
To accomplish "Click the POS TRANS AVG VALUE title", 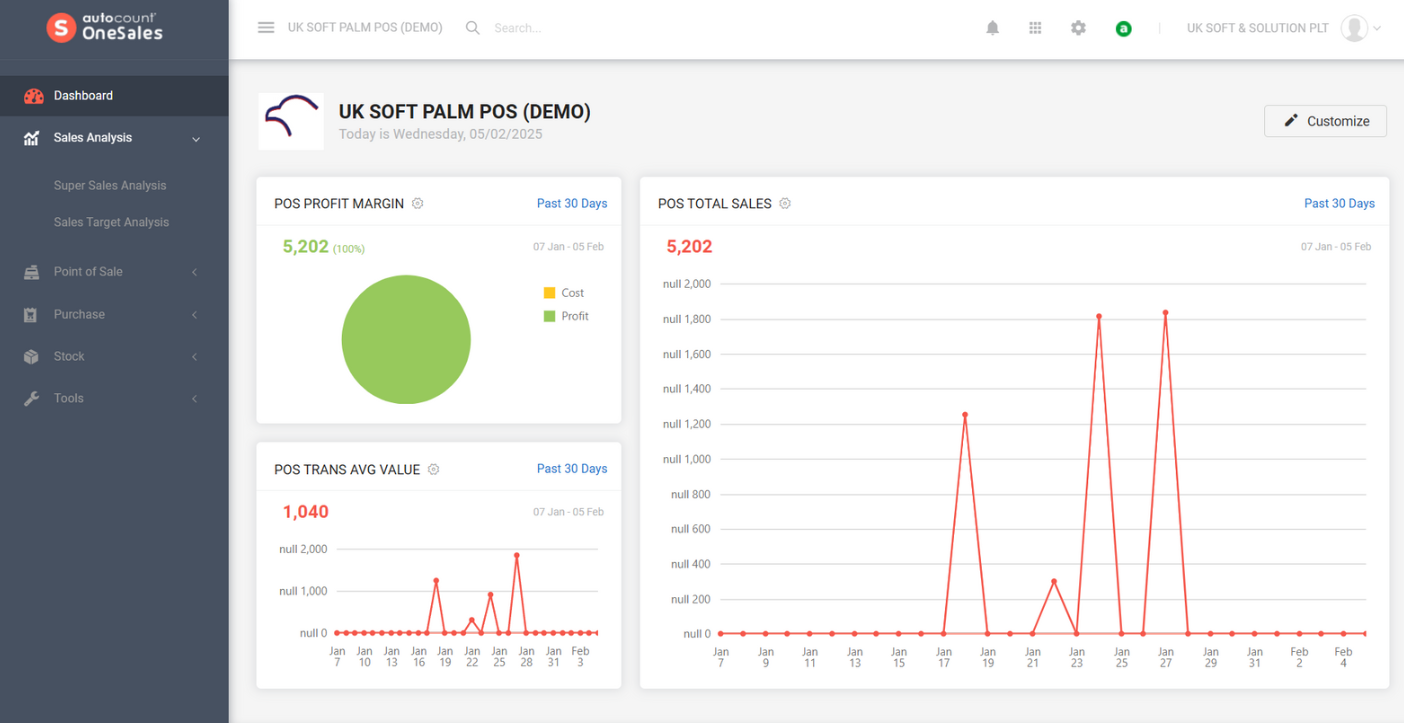I will (x=347, y=469).
